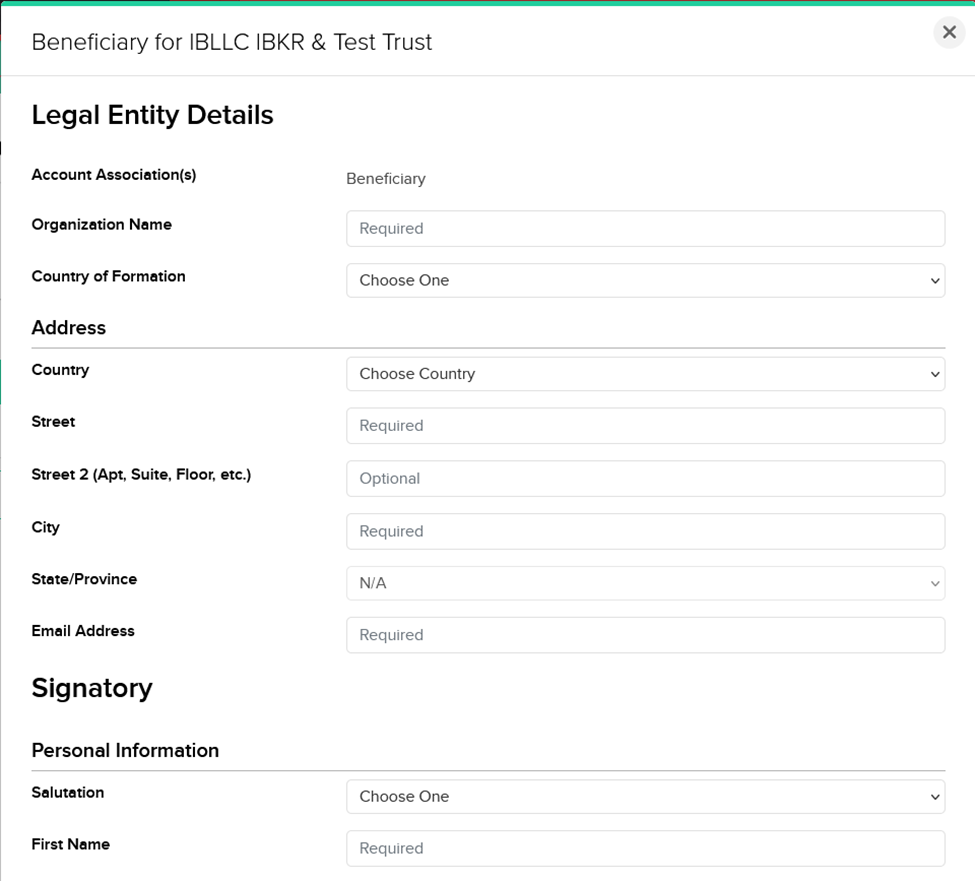Select the "Street 2 (Apt, Suite, Floor, etc.)" label
Screen dimensions: 975x881
coord(141,475)
